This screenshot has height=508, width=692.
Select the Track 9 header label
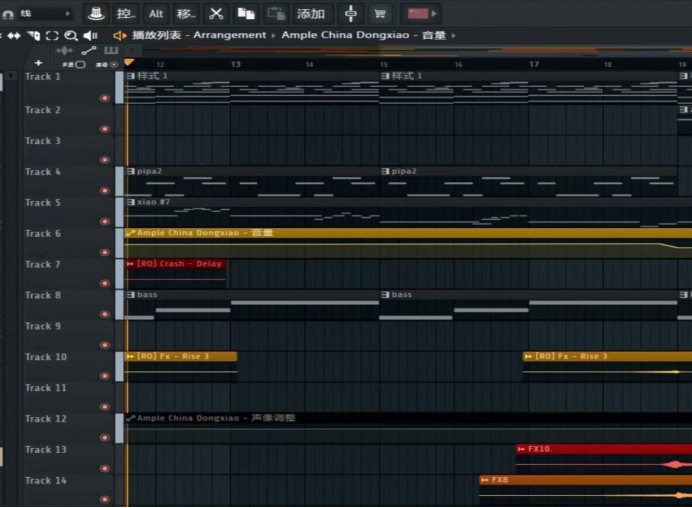[43, 327]
